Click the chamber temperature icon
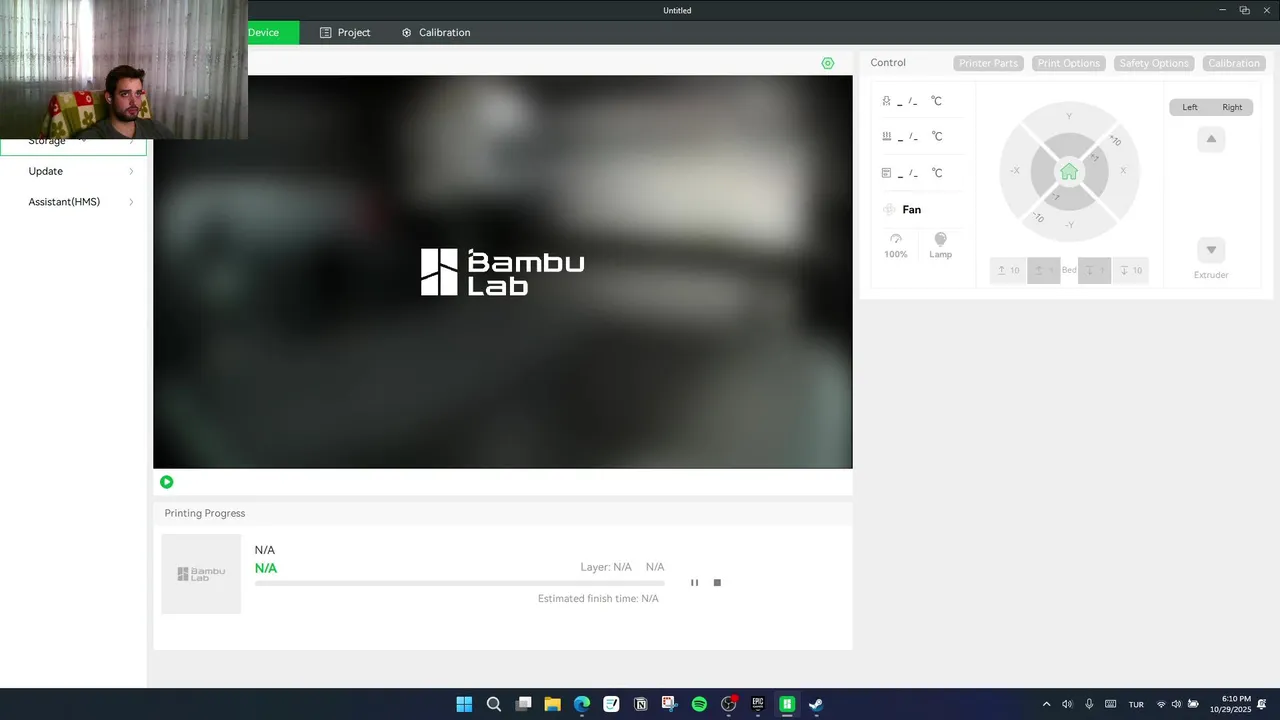This screenshot has width=1280, height=720. [x=887, y=172]
